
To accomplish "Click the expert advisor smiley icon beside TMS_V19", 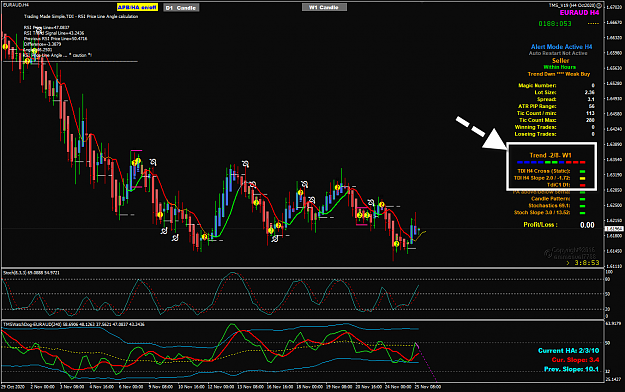I will coord(599,5).
